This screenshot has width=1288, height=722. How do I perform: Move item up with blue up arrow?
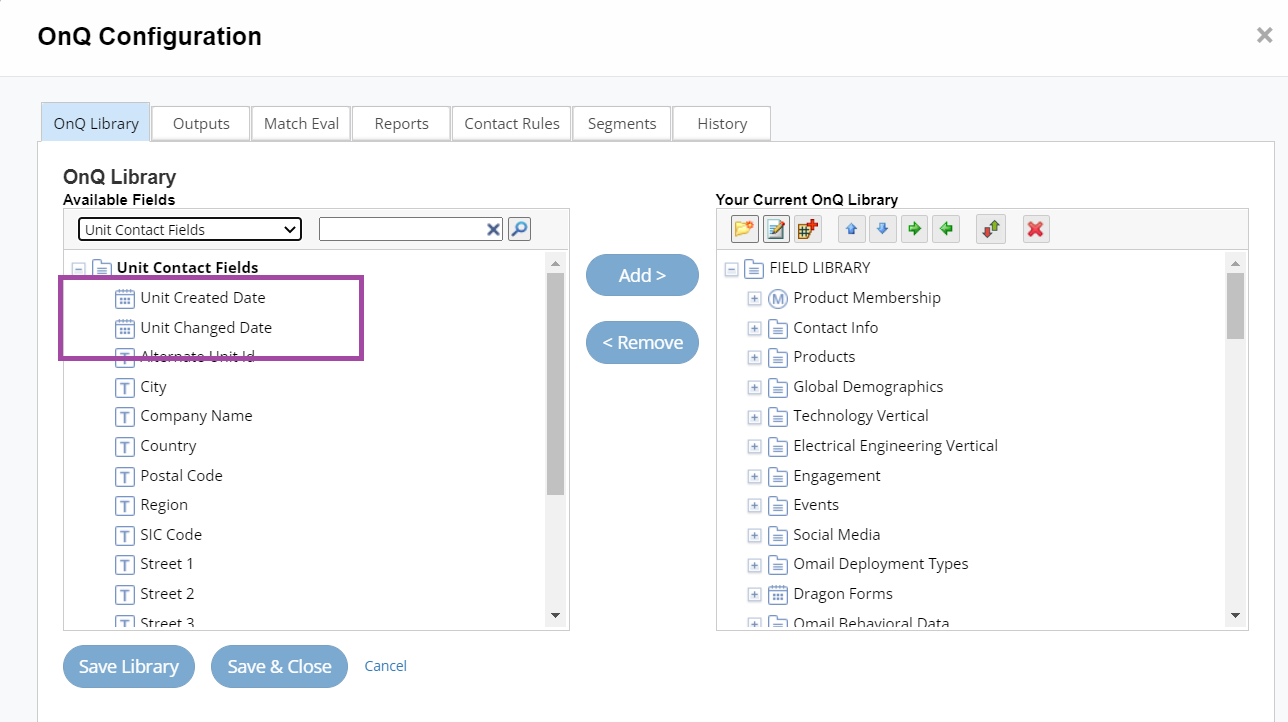(851, 229)
